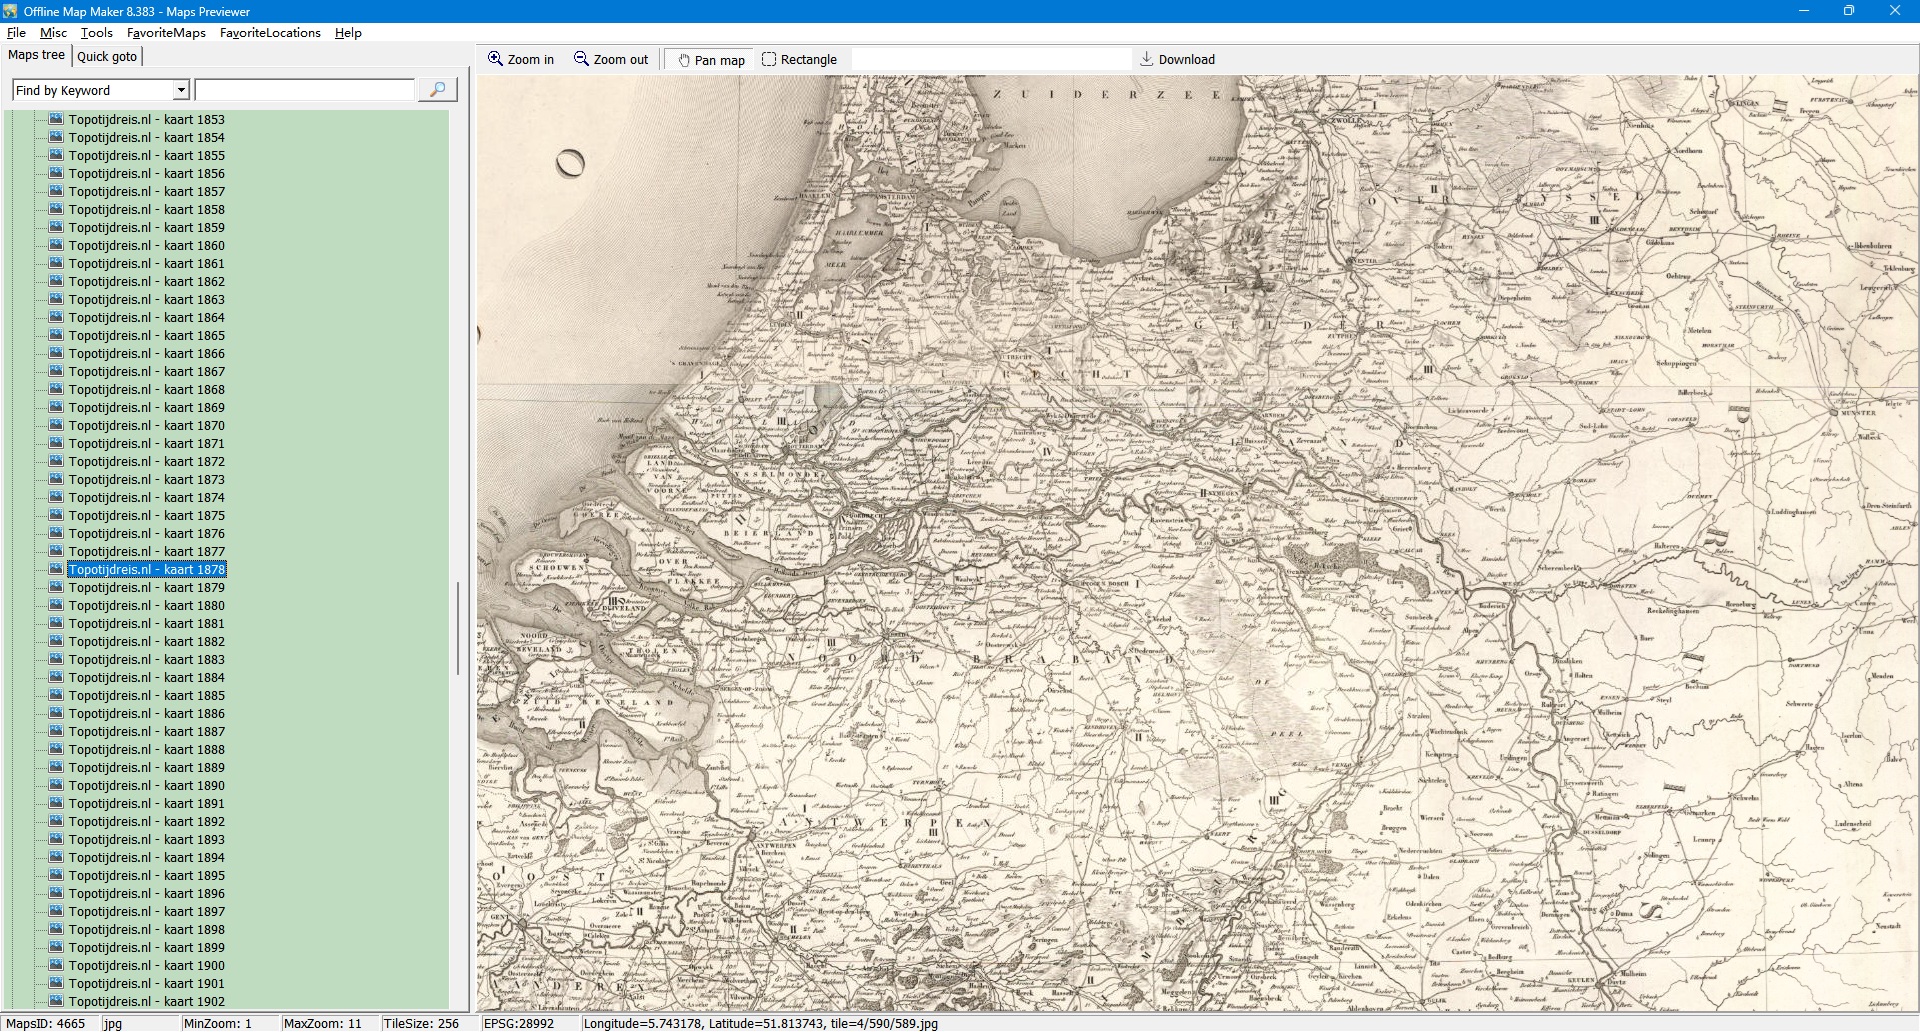1920x1032 pixels.
Task: Select Topotijdreis.nl - kaart 1902 in tree
Action: point(146,1001)
